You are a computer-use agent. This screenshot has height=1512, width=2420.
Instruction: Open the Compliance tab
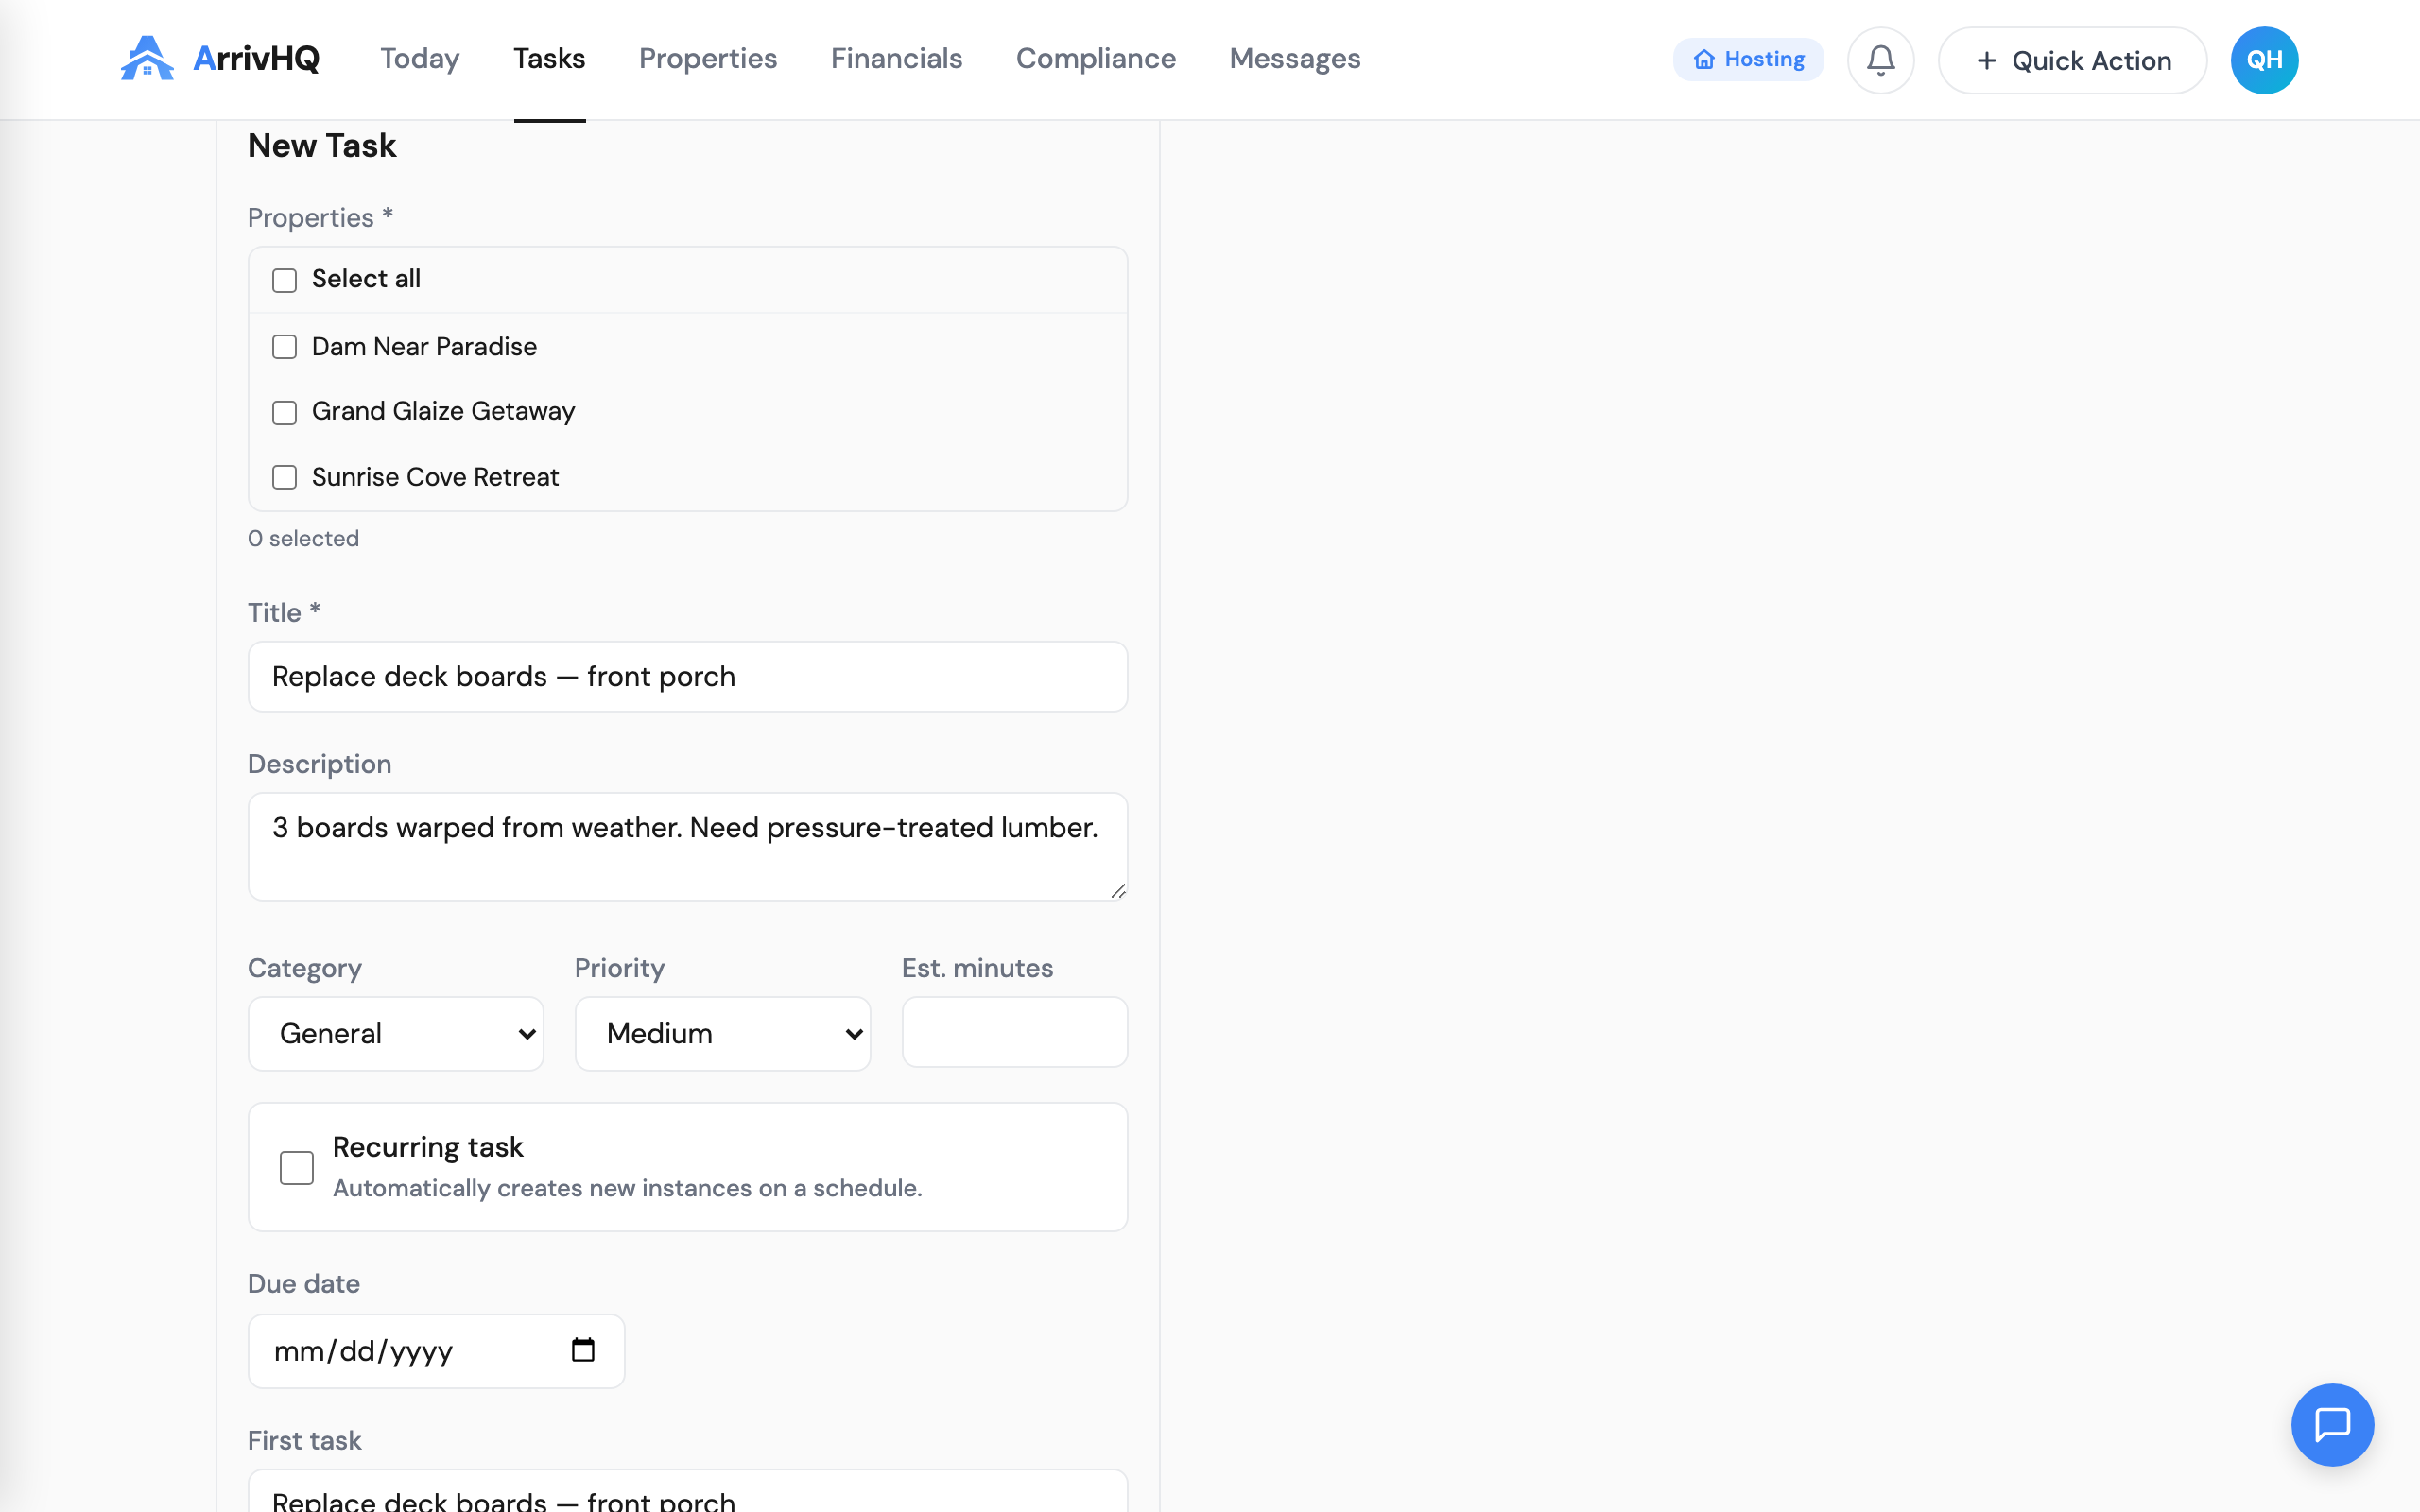pos(1096,59)
